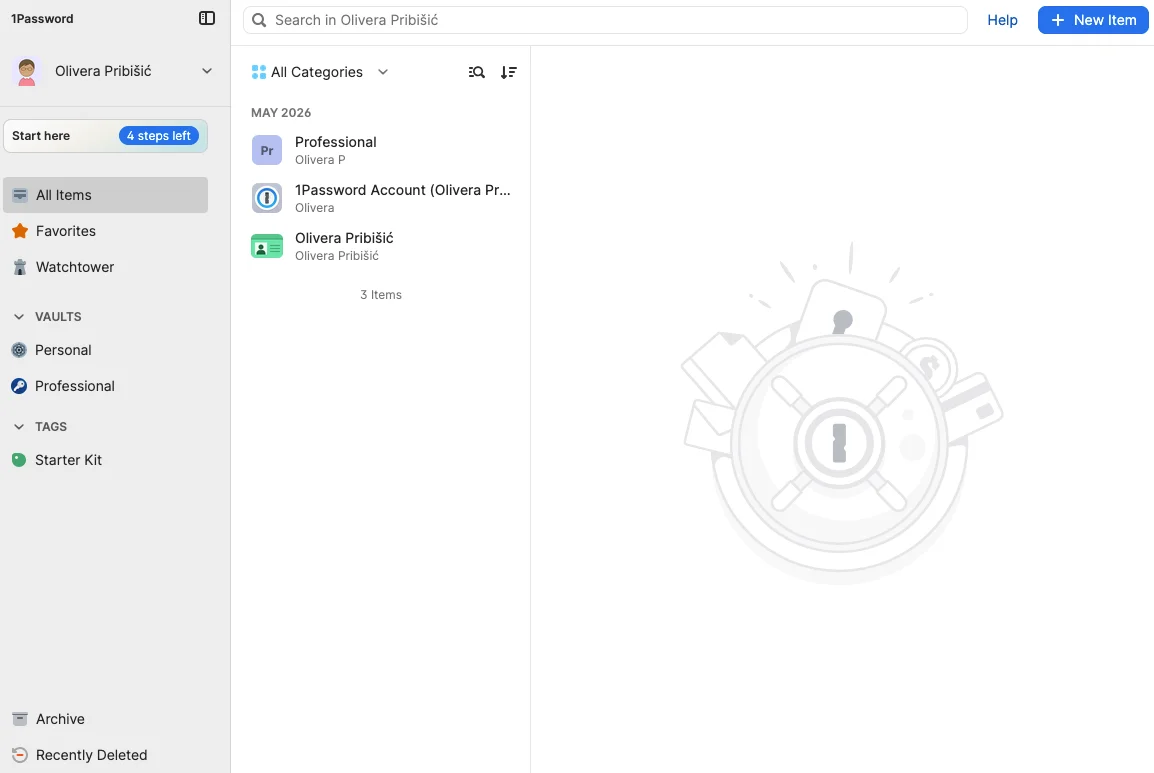Select the 1Password Account item
Image resolution: width=1154 pixels, height=773 pixels.
(x=381, y=198)
